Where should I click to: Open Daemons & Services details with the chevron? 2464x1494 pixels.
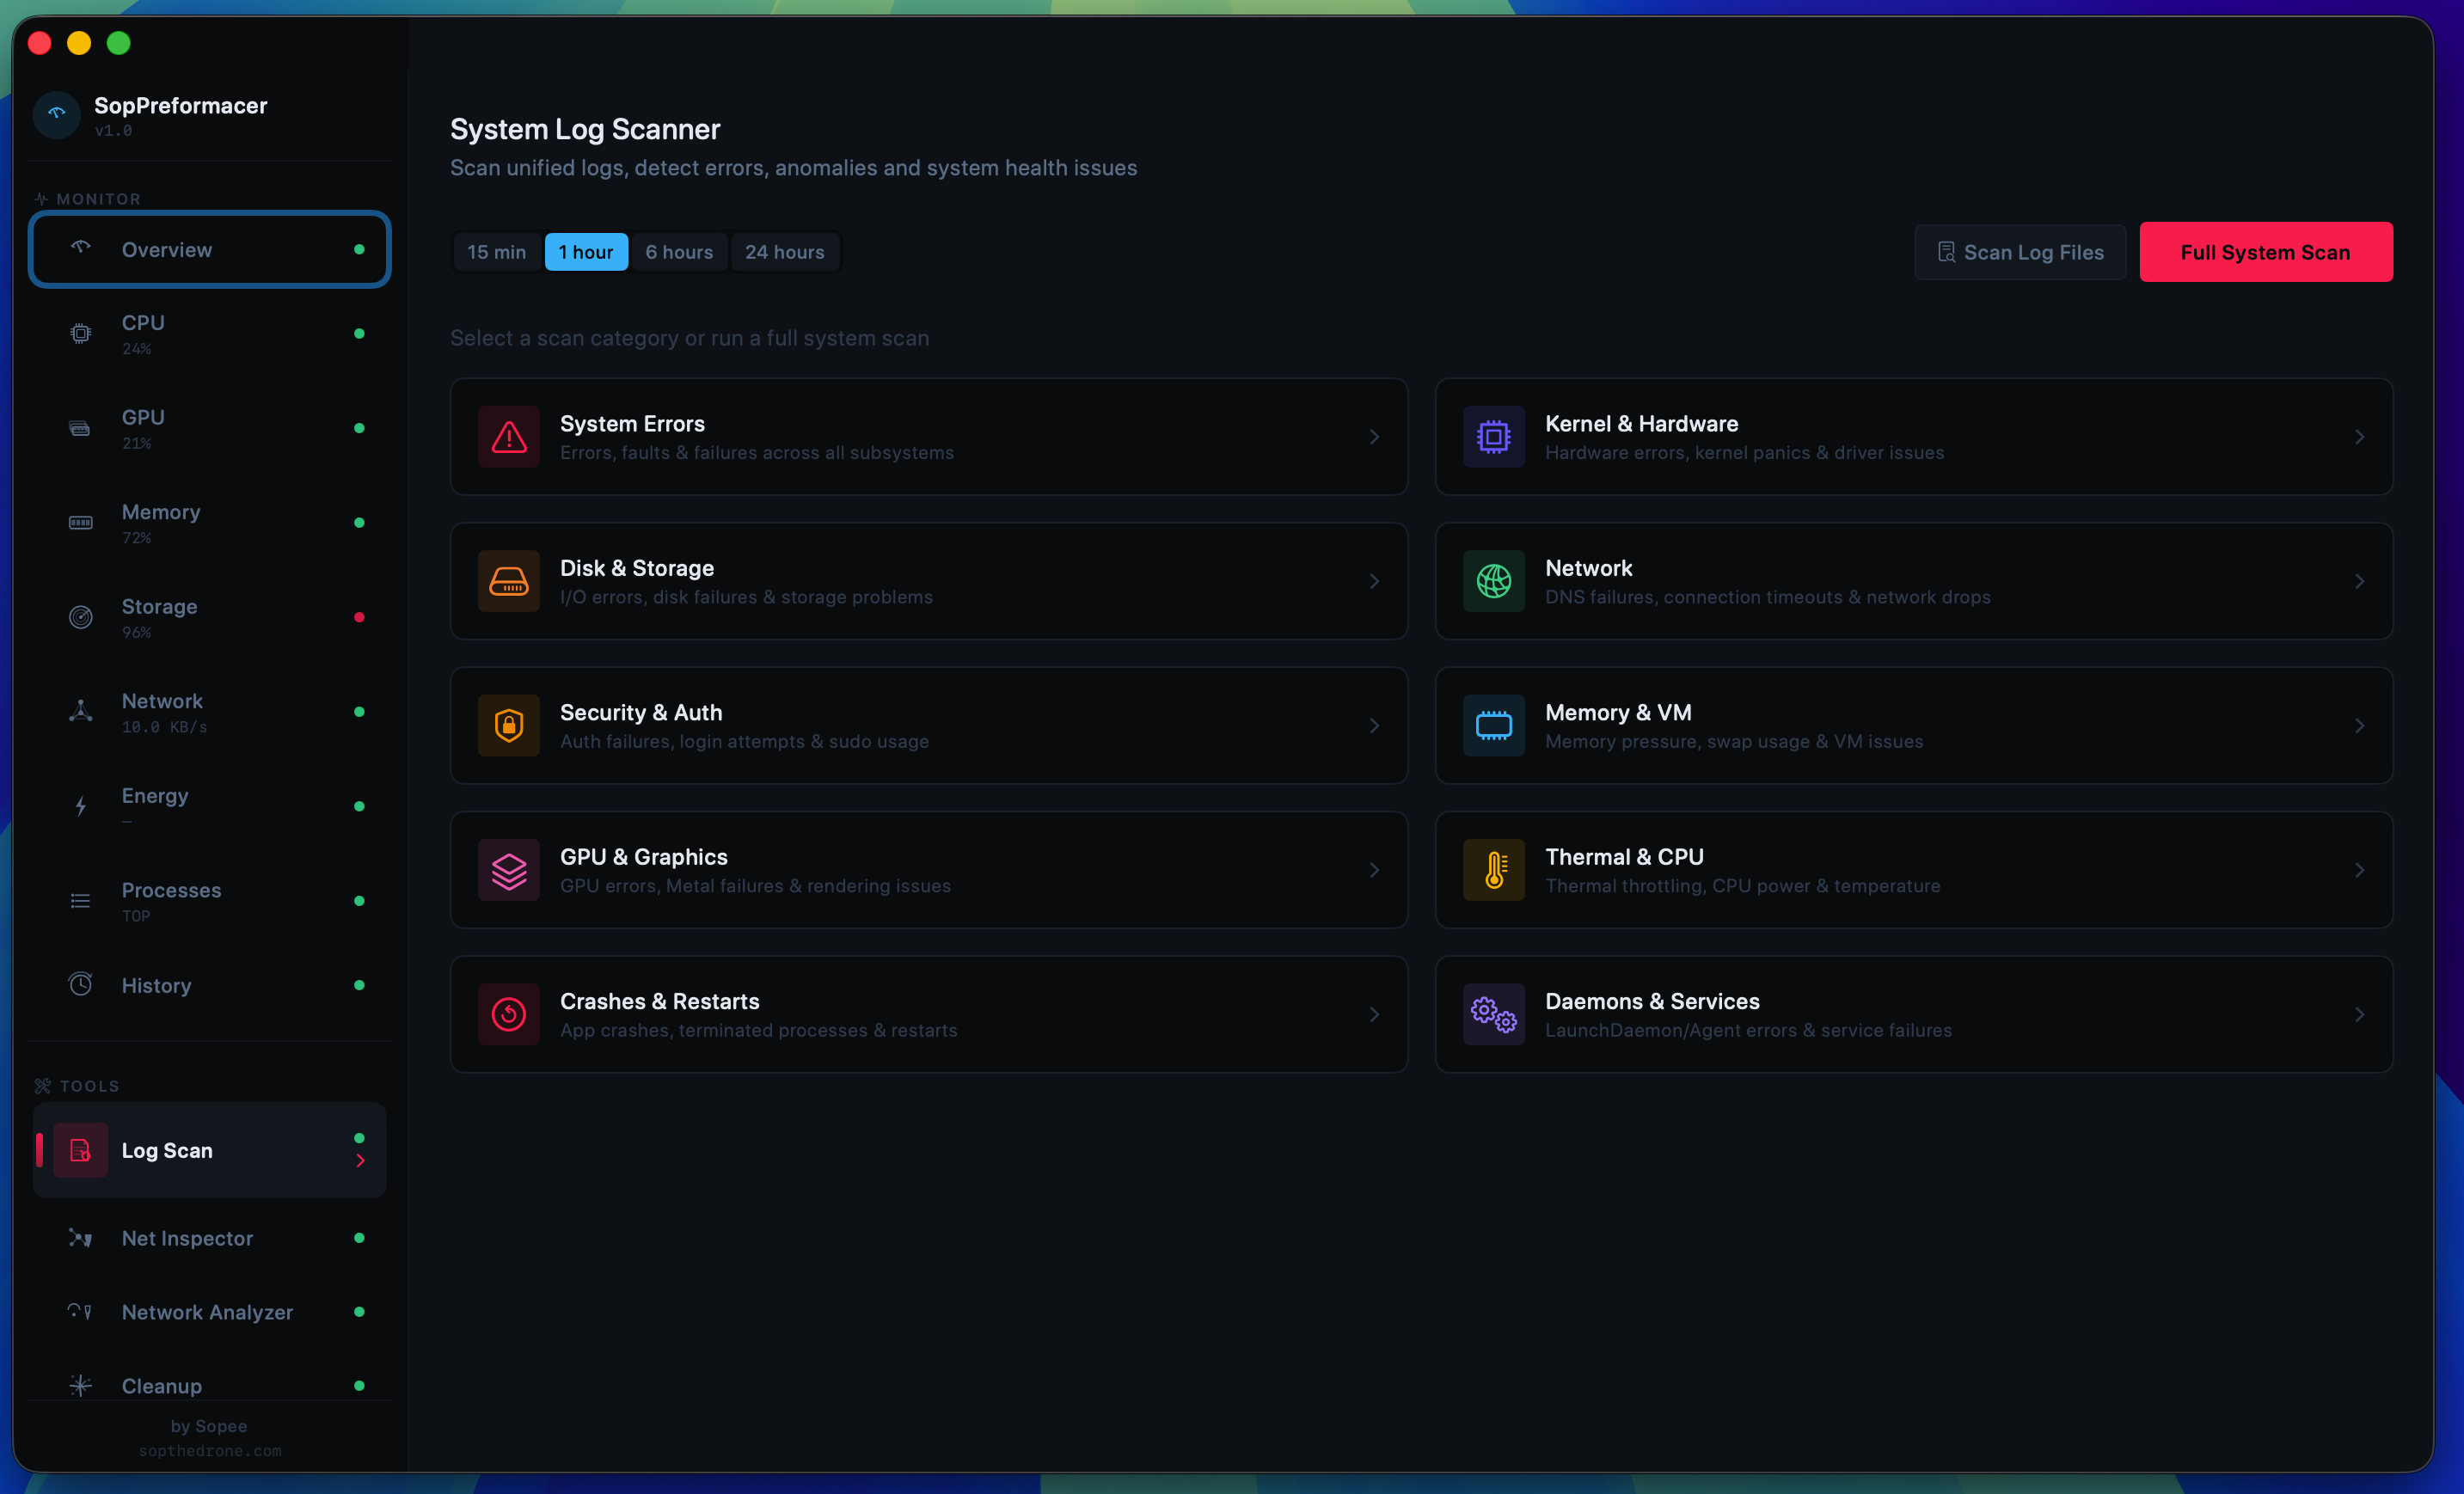(x=2360, y=1014)
